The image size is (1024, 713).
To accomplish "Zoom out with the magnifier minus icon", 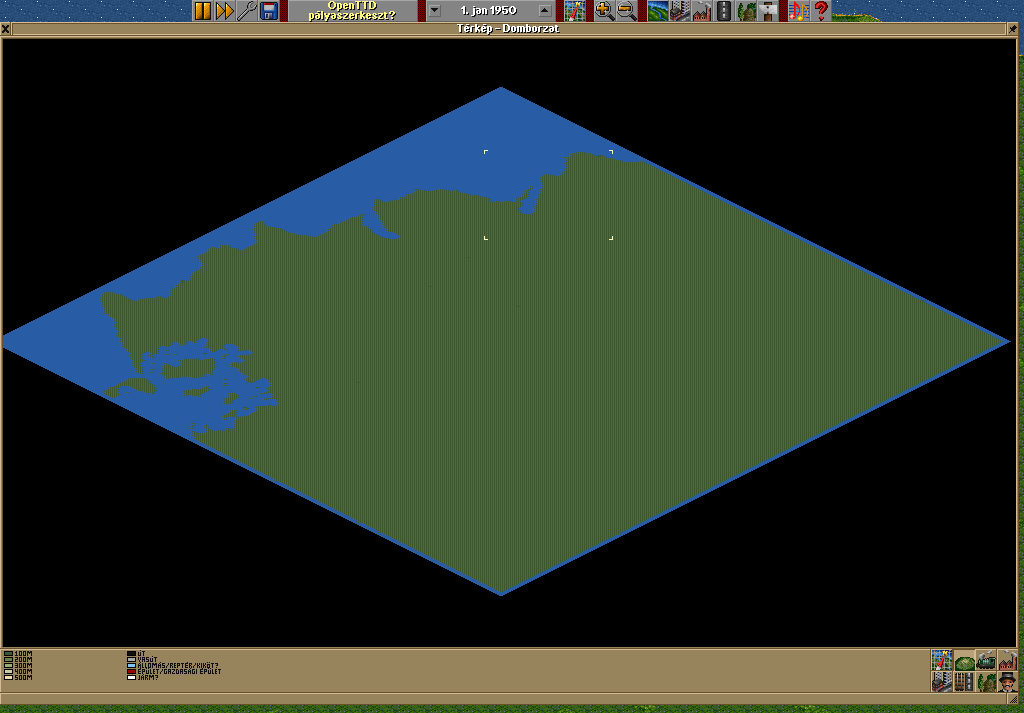I will click(626, 10).
